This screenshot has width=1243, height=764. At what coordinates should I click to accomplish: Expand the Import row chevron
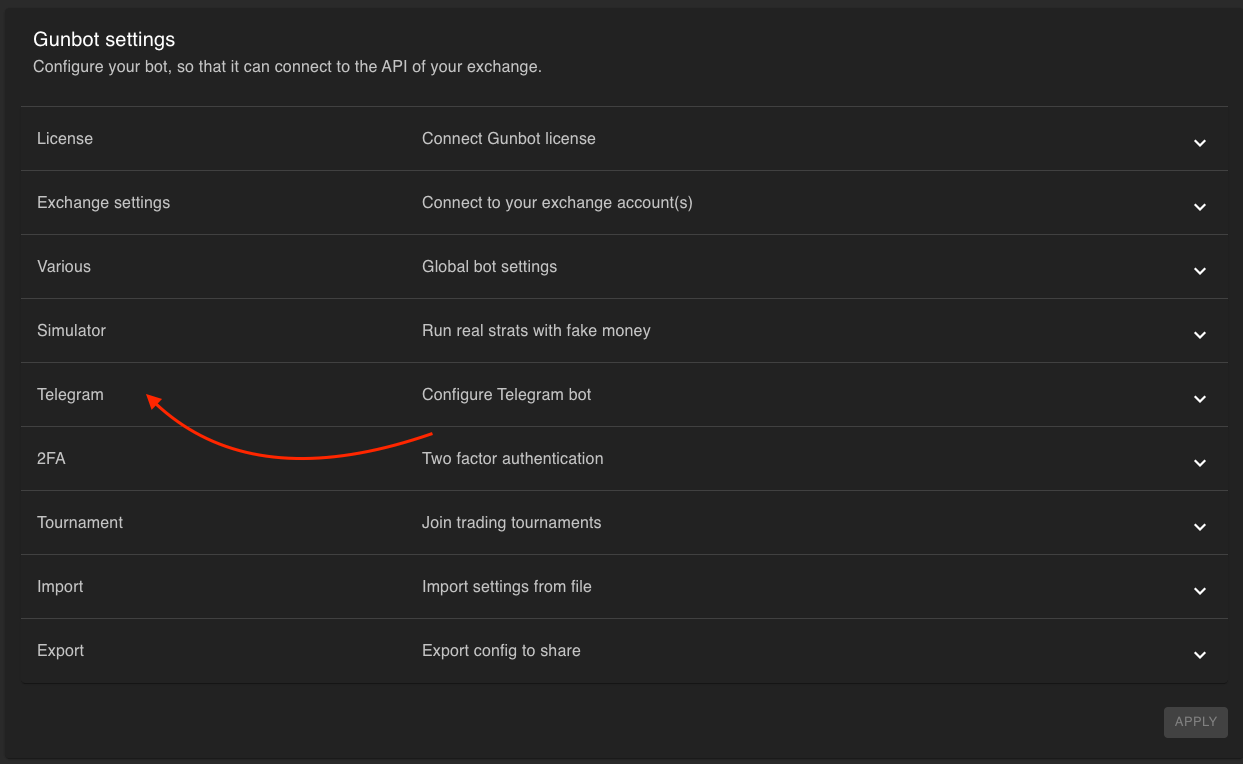(1200, 591)
